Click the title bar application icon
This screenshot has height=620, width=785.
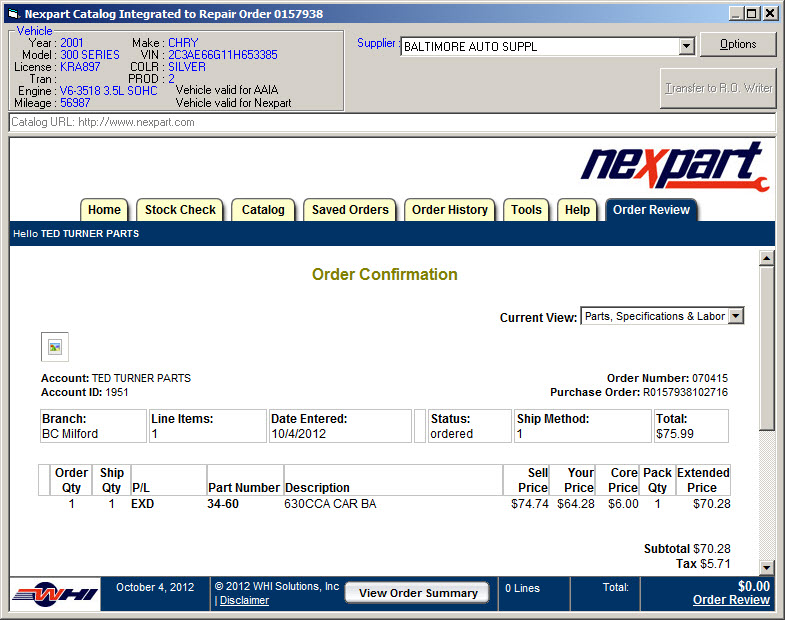(14, 14)
